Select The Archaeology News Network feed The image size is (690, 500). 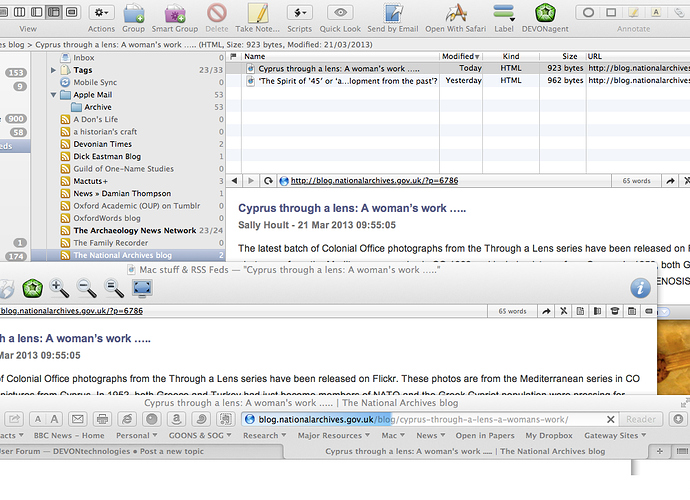pos(135,230)
